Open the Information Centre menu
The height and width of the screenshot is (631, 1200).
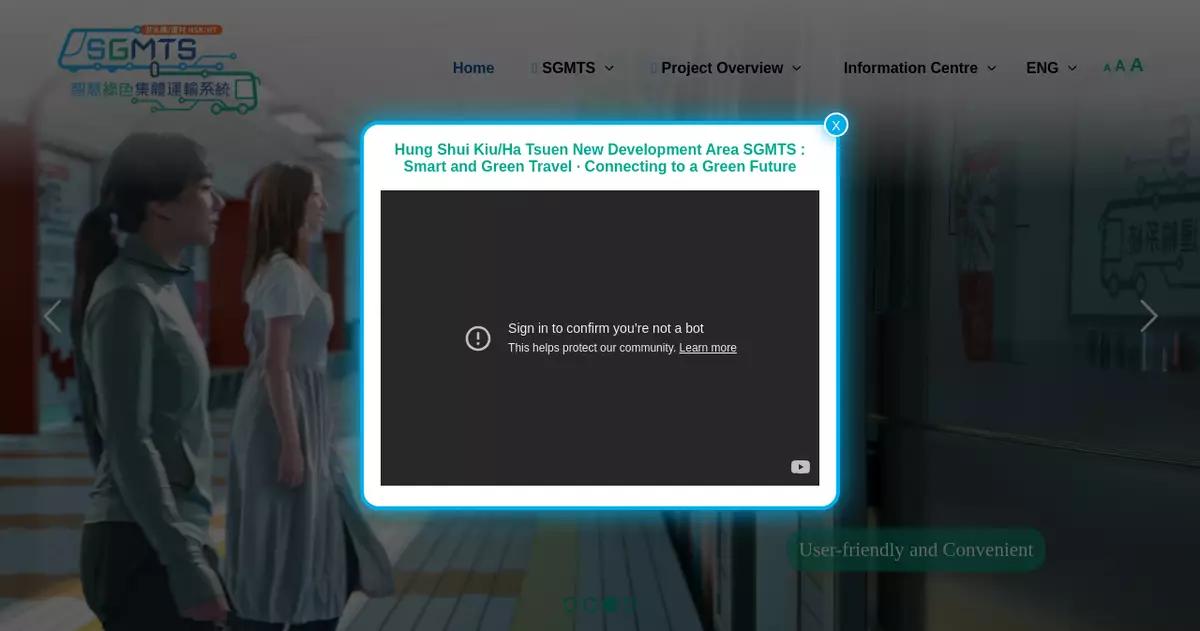pos(919,68)
